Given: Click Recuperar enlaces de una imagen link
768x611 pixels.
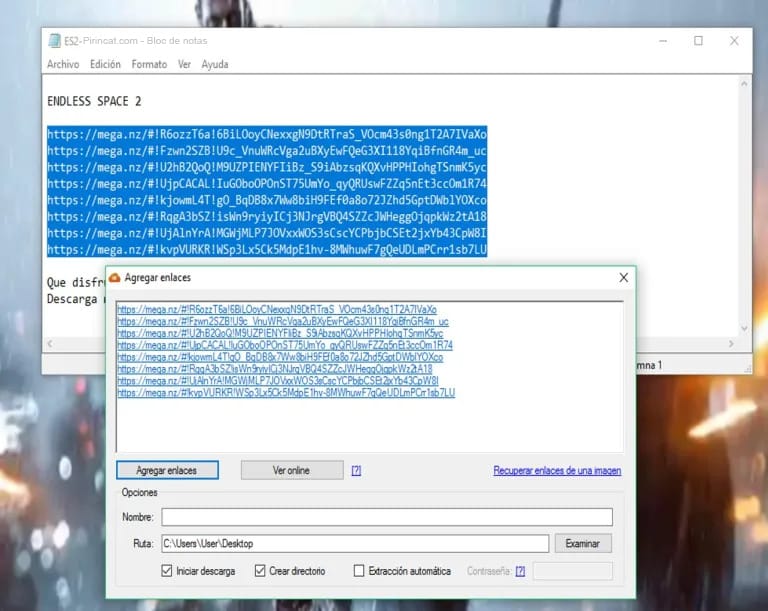Looking at the screenshot, I should [557, 470].
